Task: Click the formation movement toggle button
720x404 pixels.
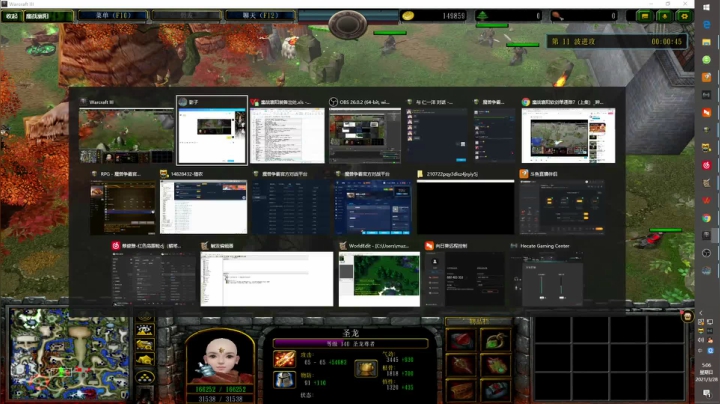Action: pos(145,378)
